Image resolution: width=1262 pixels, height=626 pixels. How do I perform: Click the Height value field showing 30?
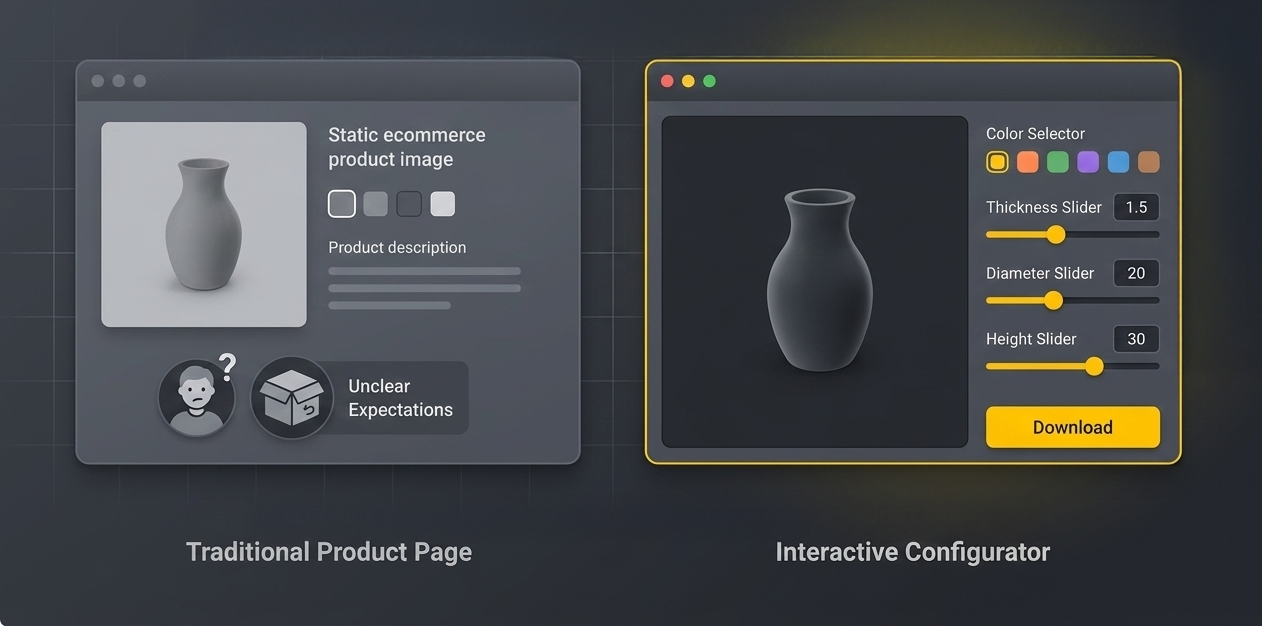(1136, 339)
